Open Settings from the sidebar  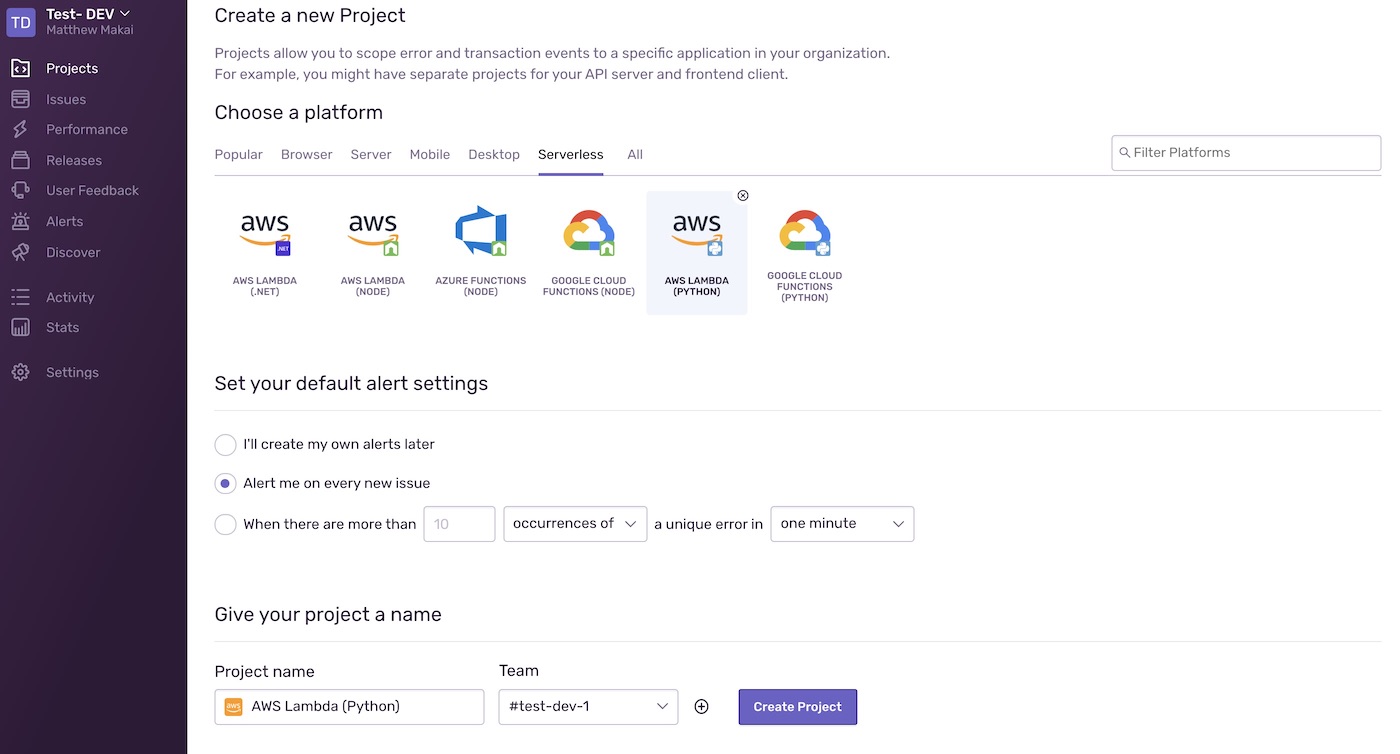pyautogui.click(x=72, y=372)
